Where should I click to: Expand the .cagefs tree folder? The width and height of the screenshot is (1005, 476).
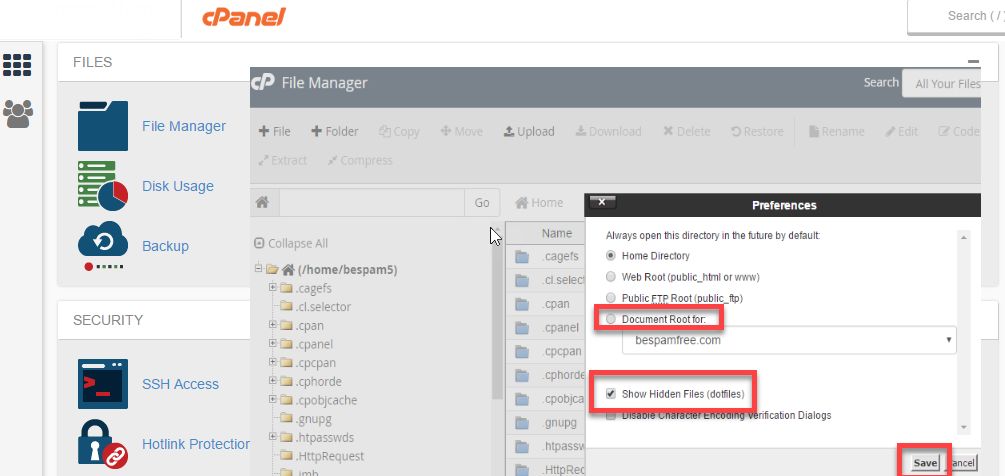[x=272, y=288]
